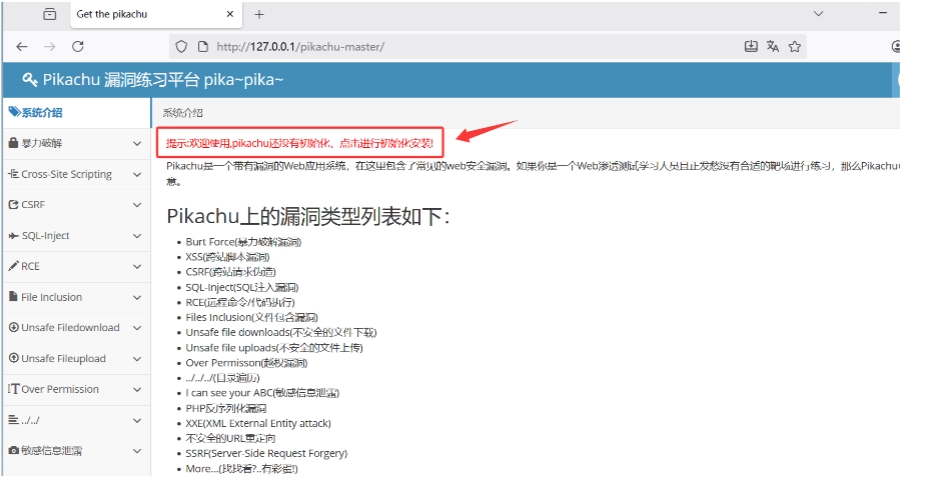Click the key icon in Pikachu header
Screen dimensions: 926x483
30,79
